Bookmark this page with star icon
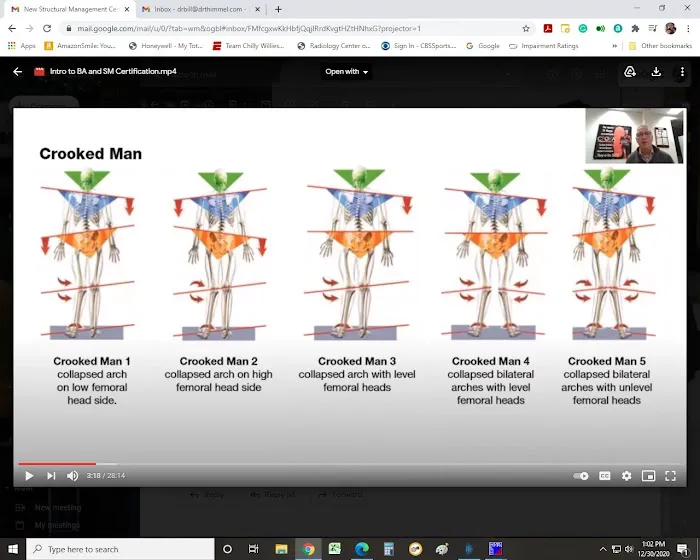This screenshot has width=700, height=560. 526,29
